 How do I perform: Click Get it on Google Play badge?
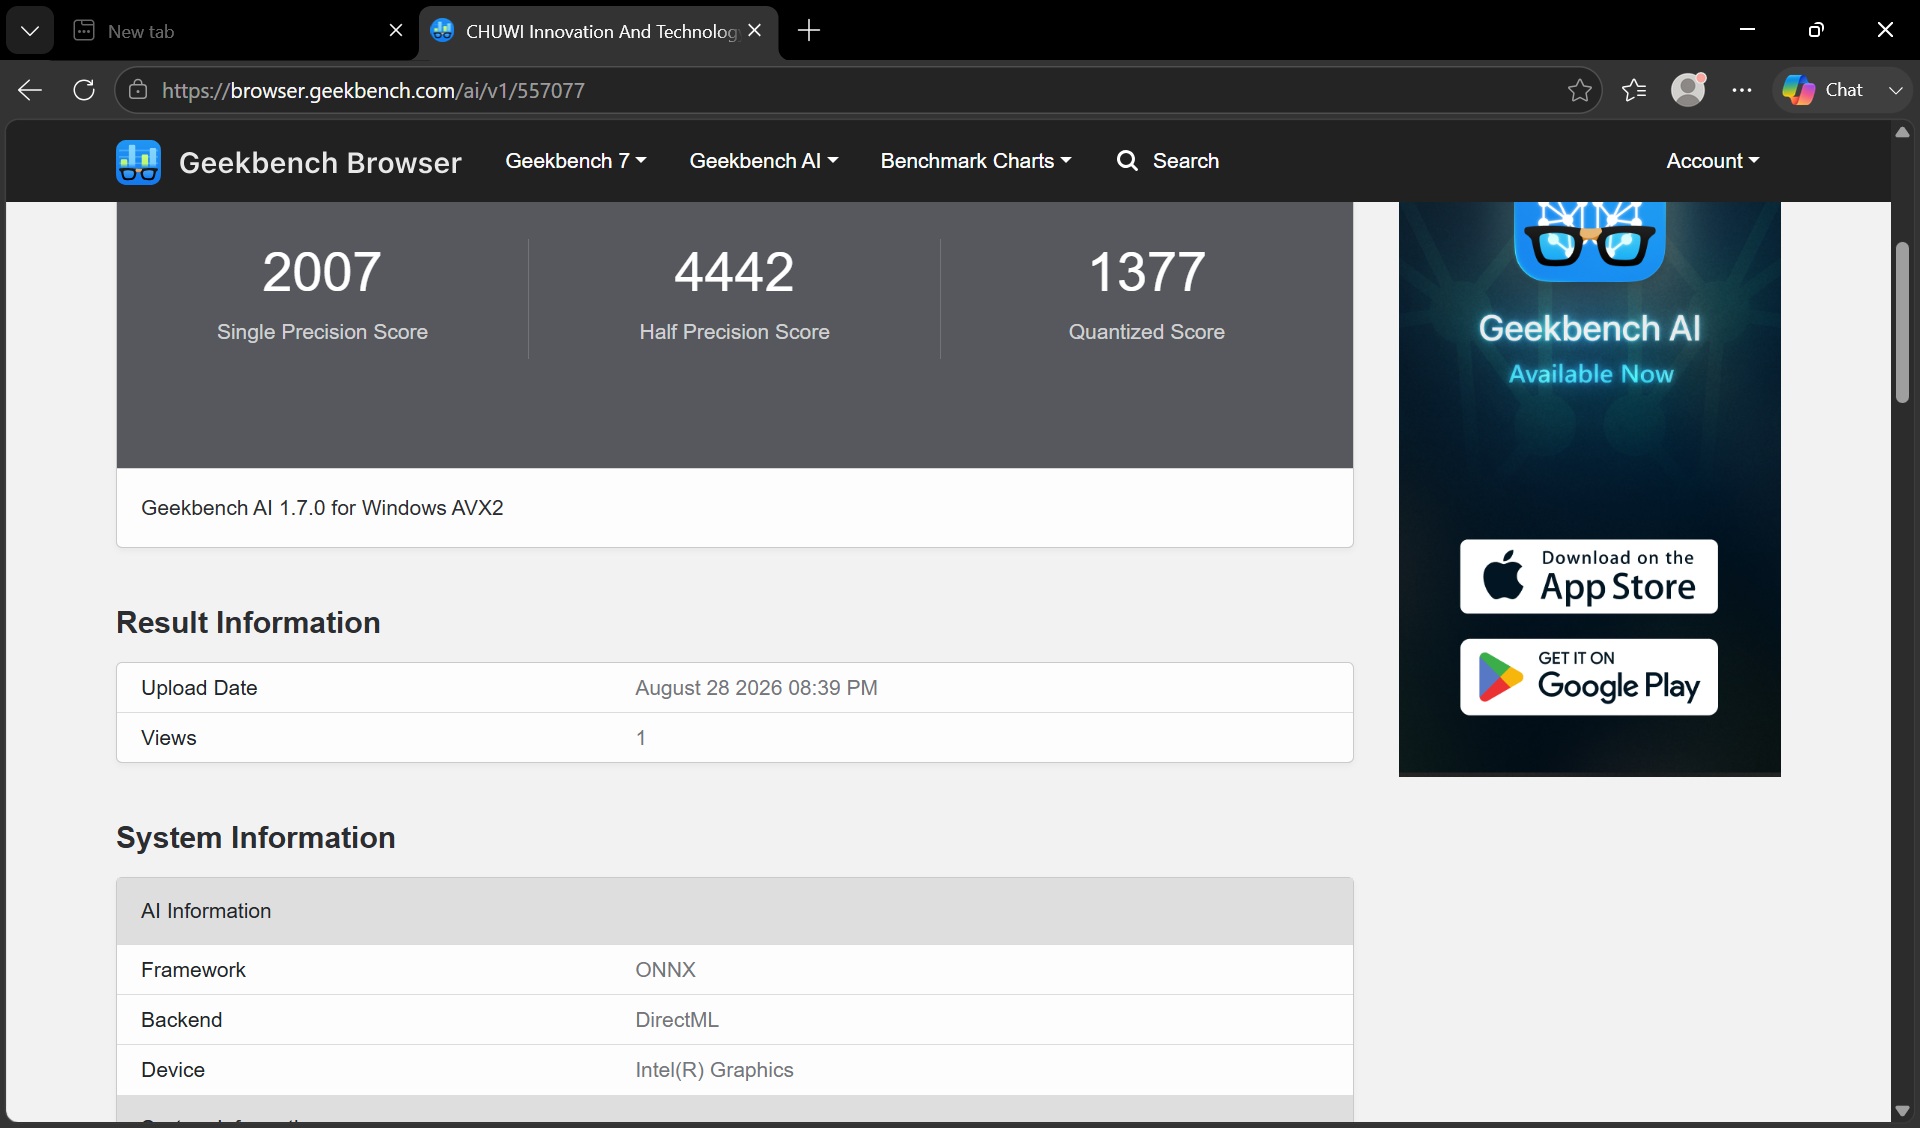(1589, 677)
